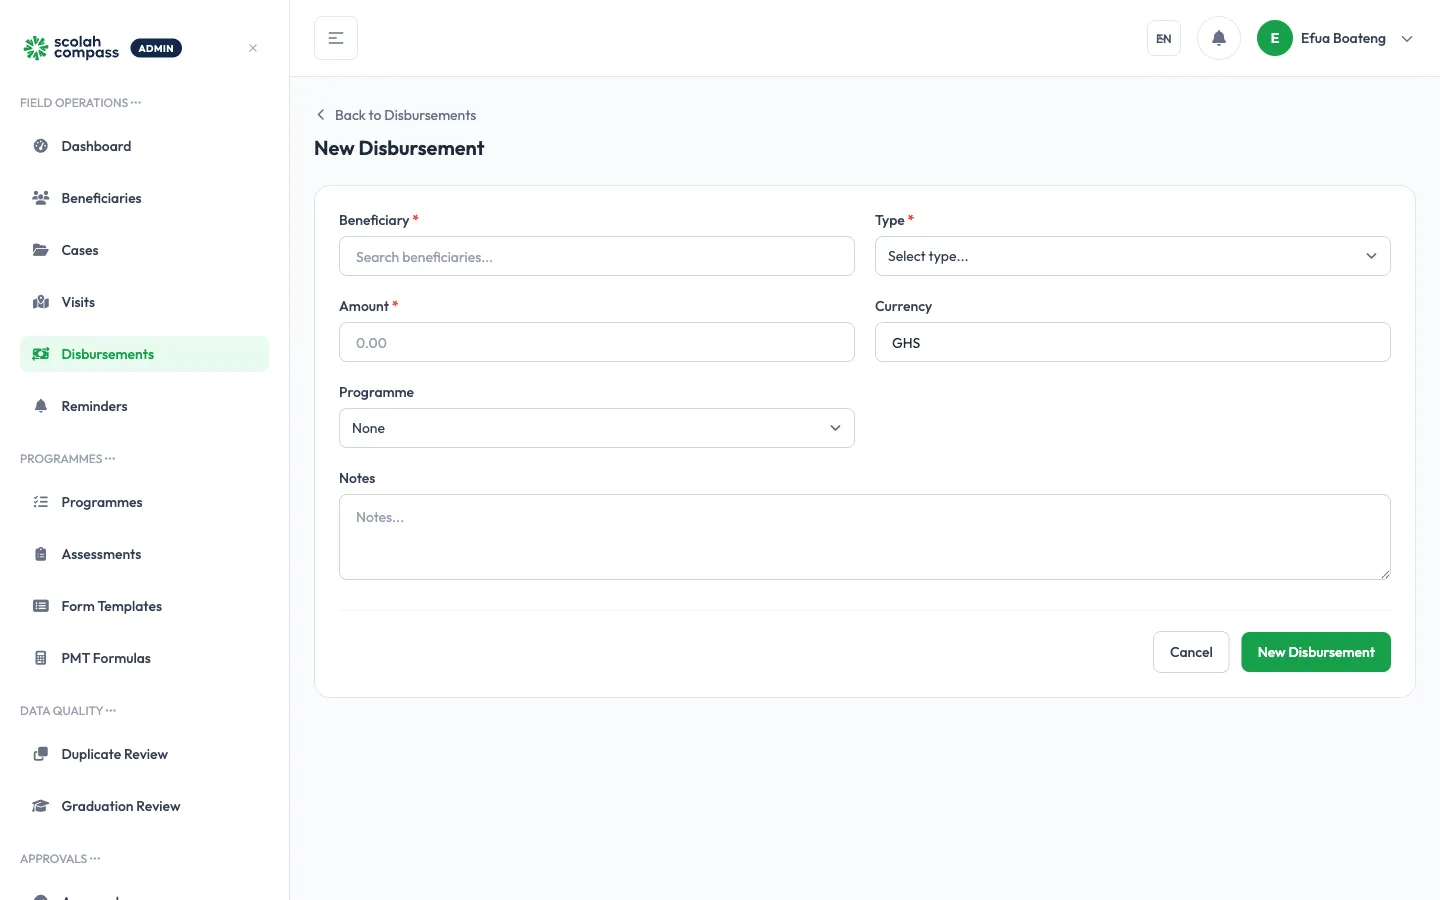Collapse the FIELD OPERATIONS section header
The image size is (1440, 900).
pyautogui.click(x=81, y=103)
